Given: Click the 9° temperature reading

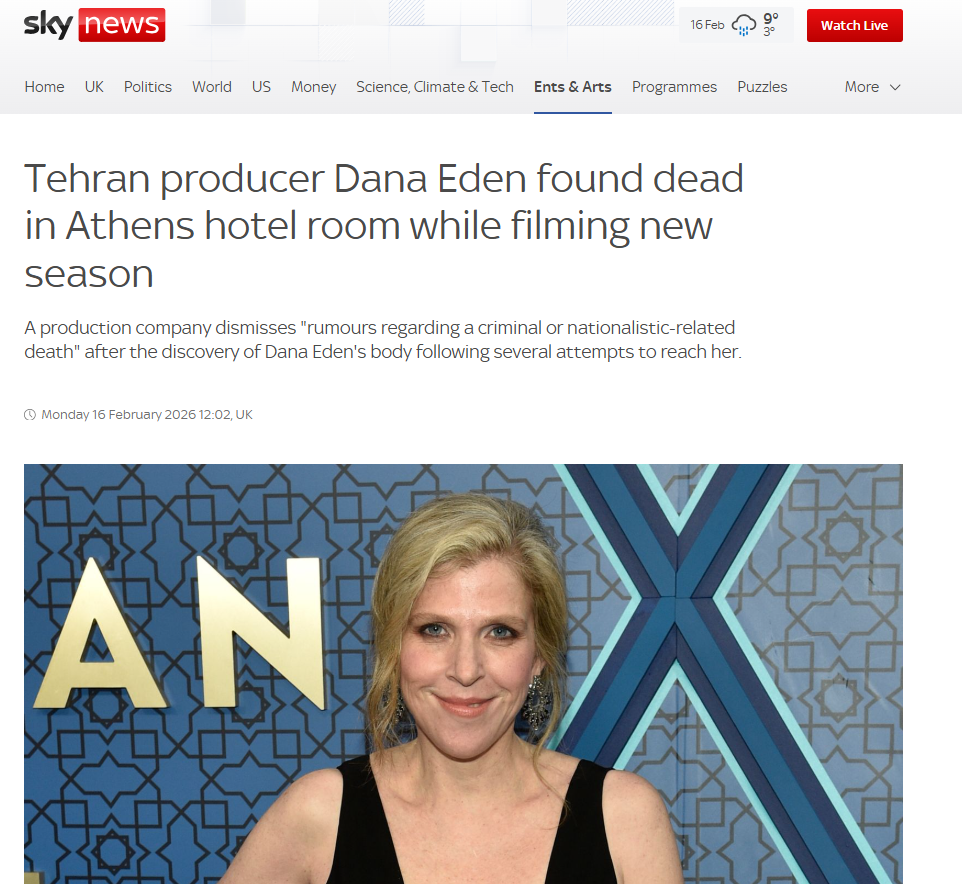Looking at the screenshot, I should coord(771,18).
